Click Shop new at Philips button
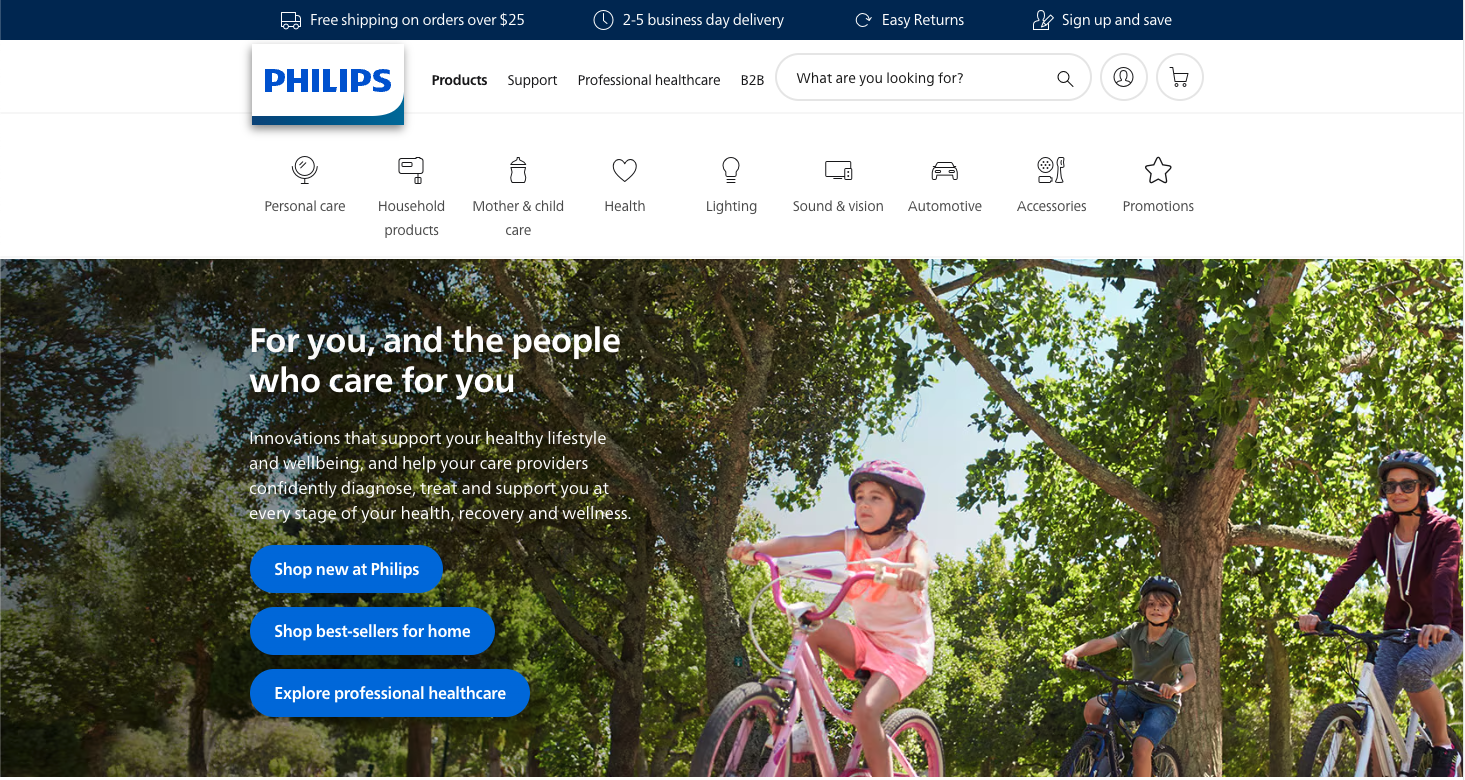This screenshot has width=1465, height=780. coord(346,569)
